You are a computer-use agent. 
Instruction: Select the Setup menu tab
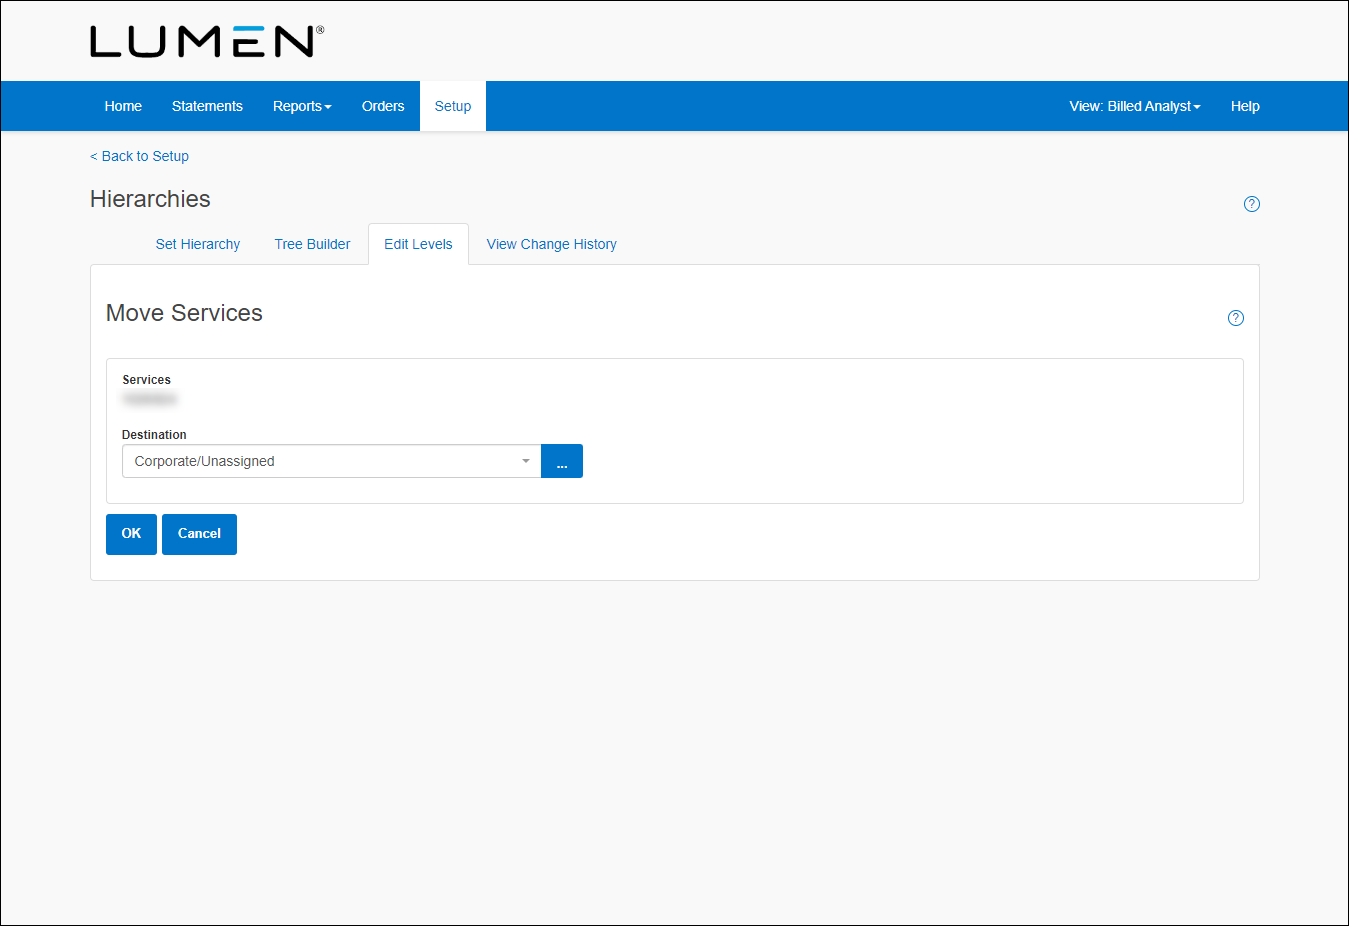(x=453, y=106)
